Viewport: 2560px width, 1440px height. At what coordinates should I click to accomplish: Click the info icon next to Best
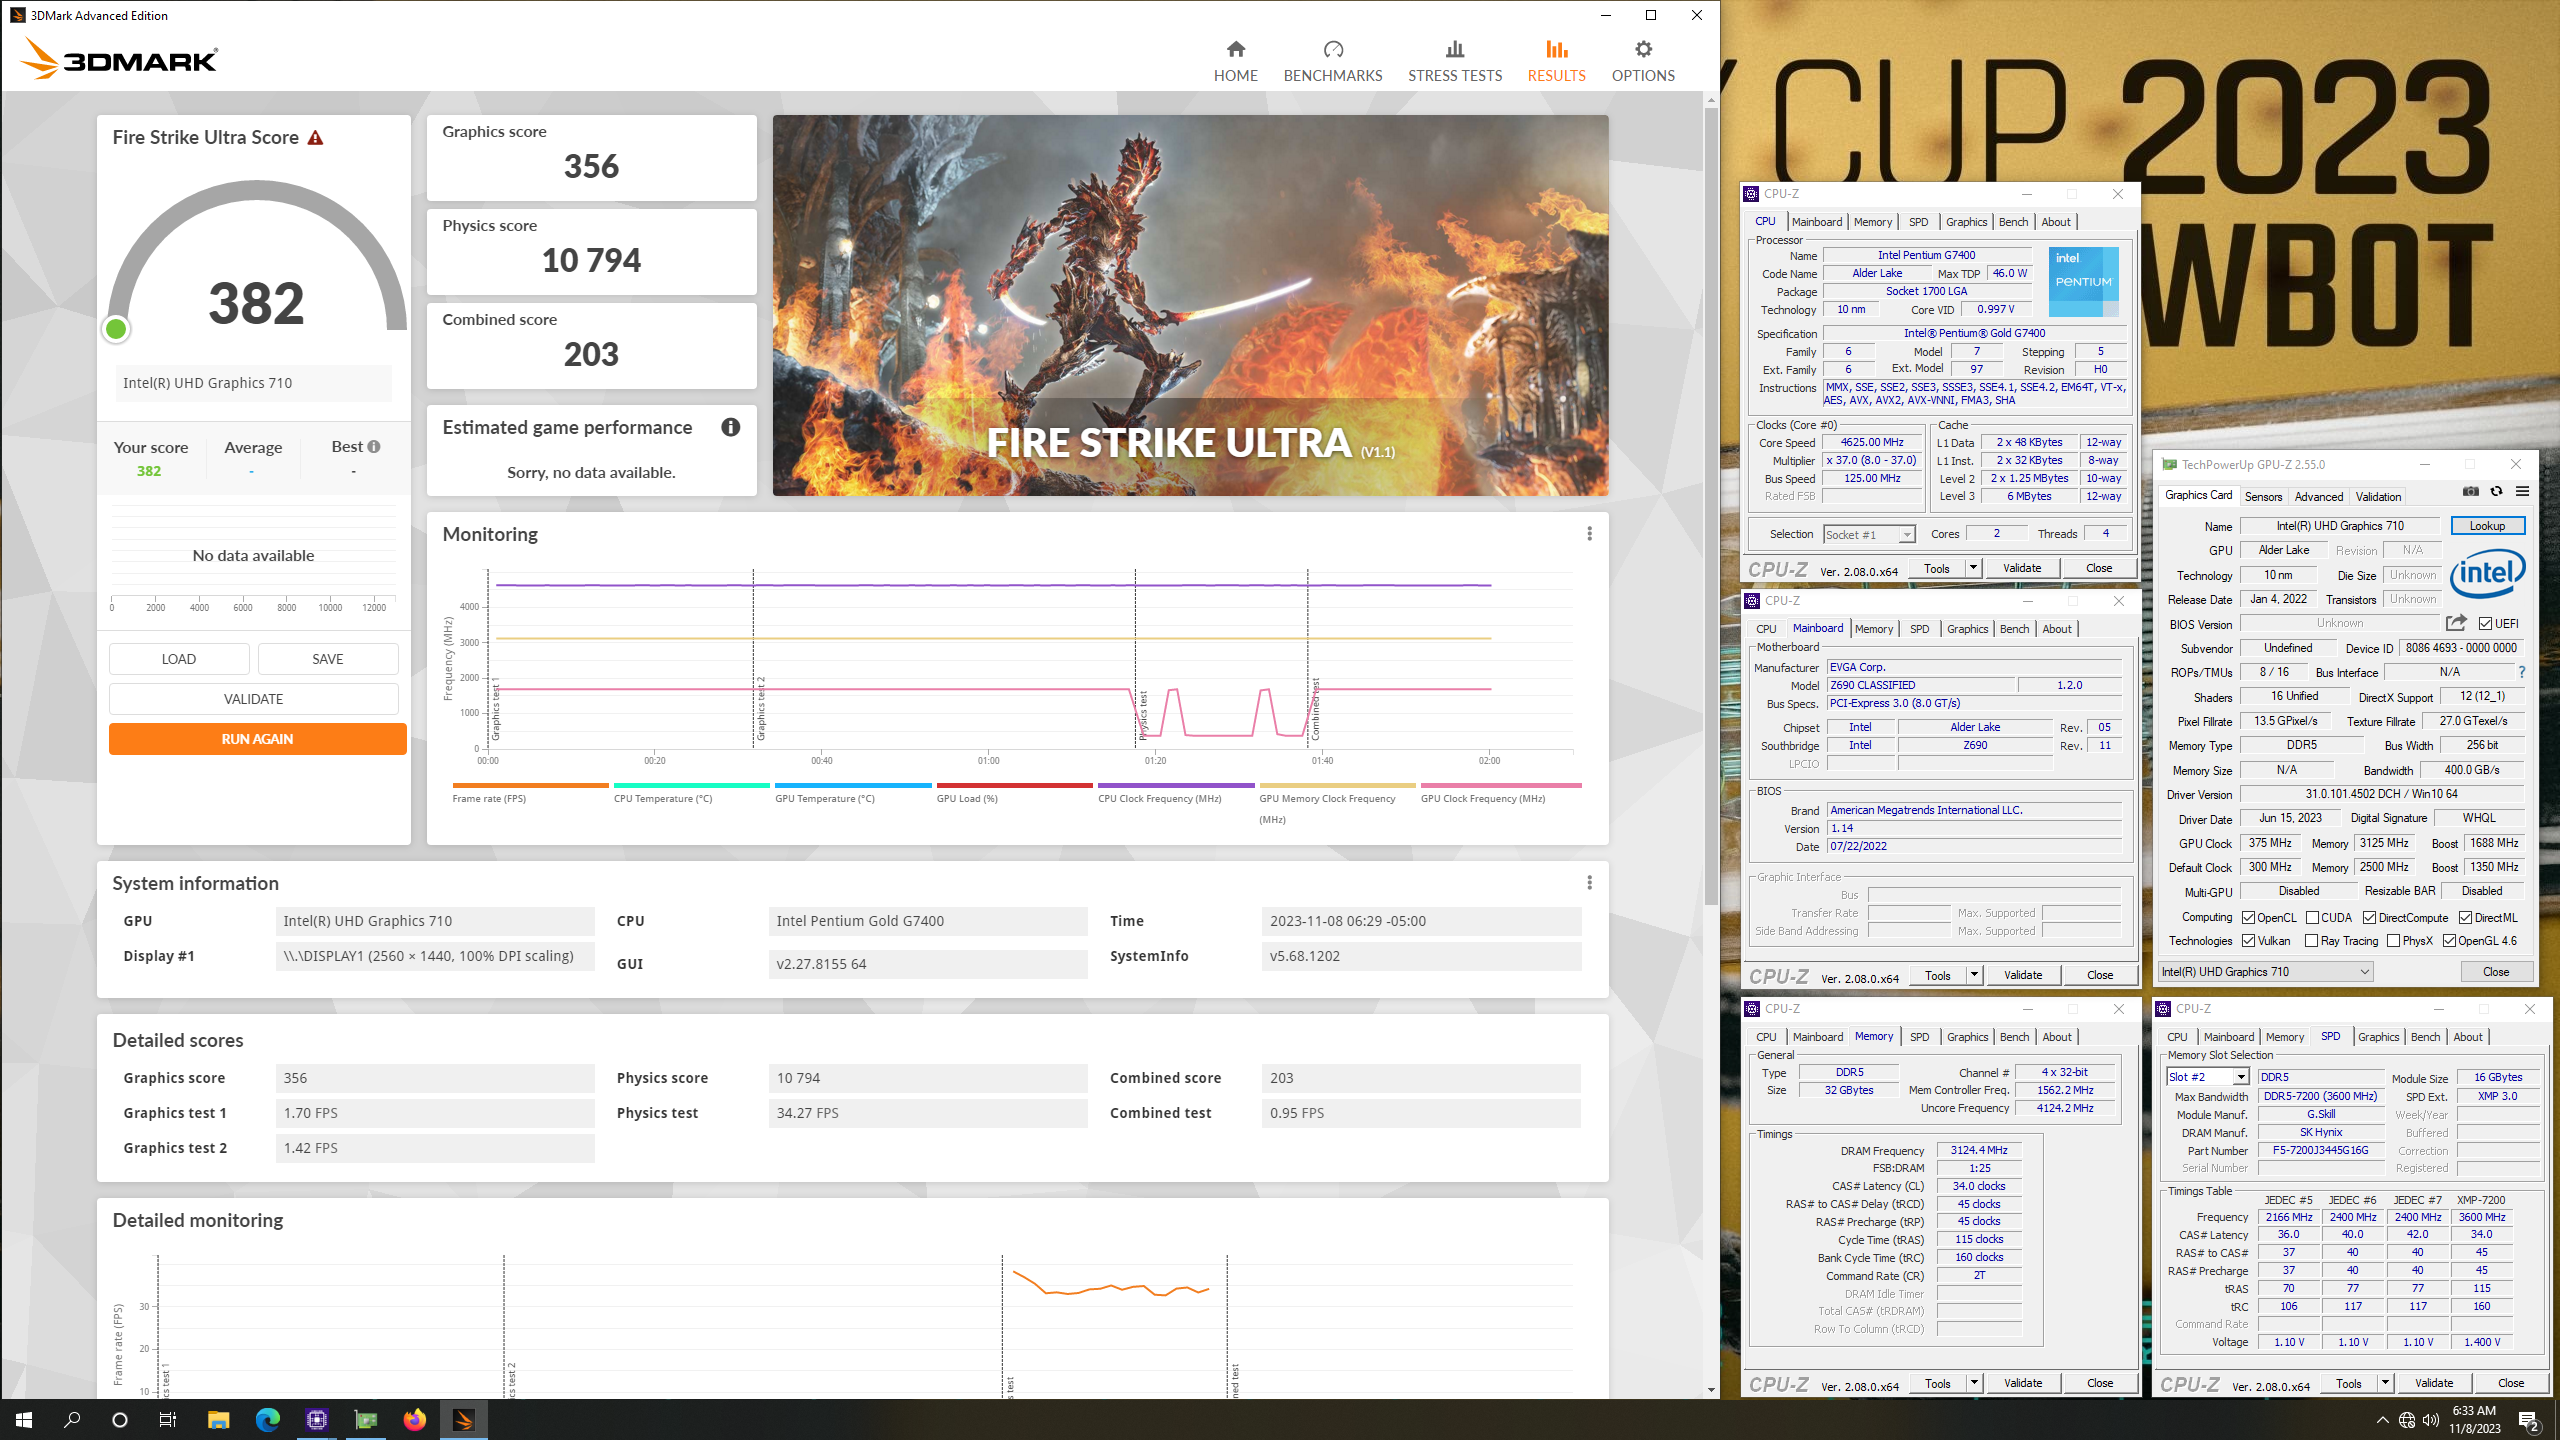[x=374, y=447]
